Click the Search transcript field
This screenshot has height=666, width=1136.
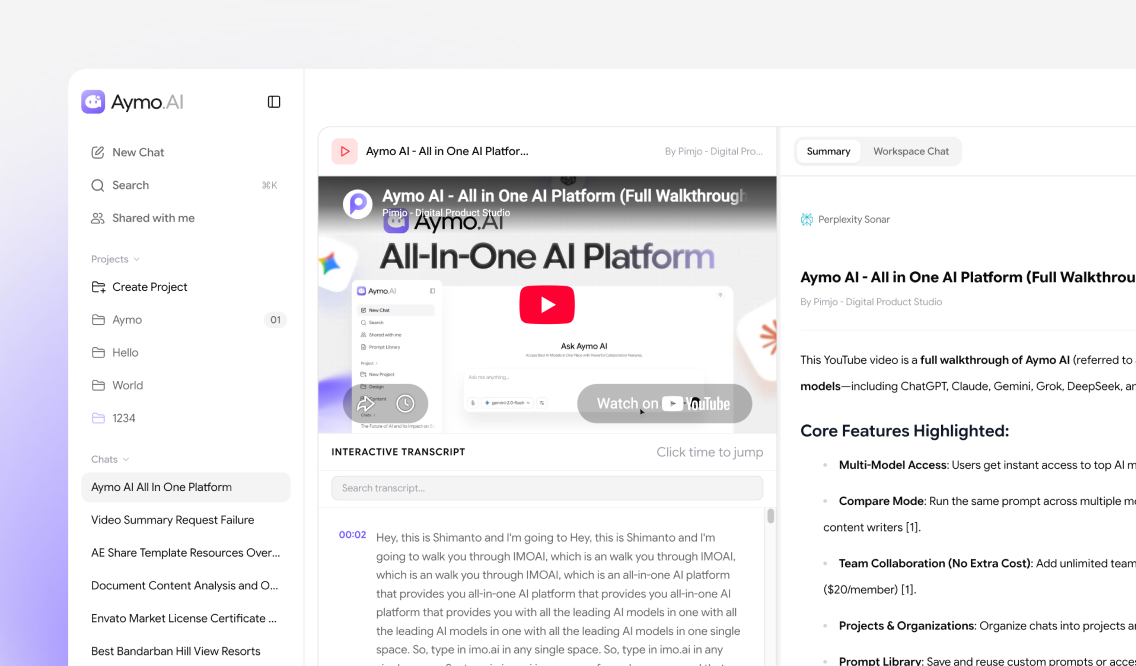click(x=547, y=488)
